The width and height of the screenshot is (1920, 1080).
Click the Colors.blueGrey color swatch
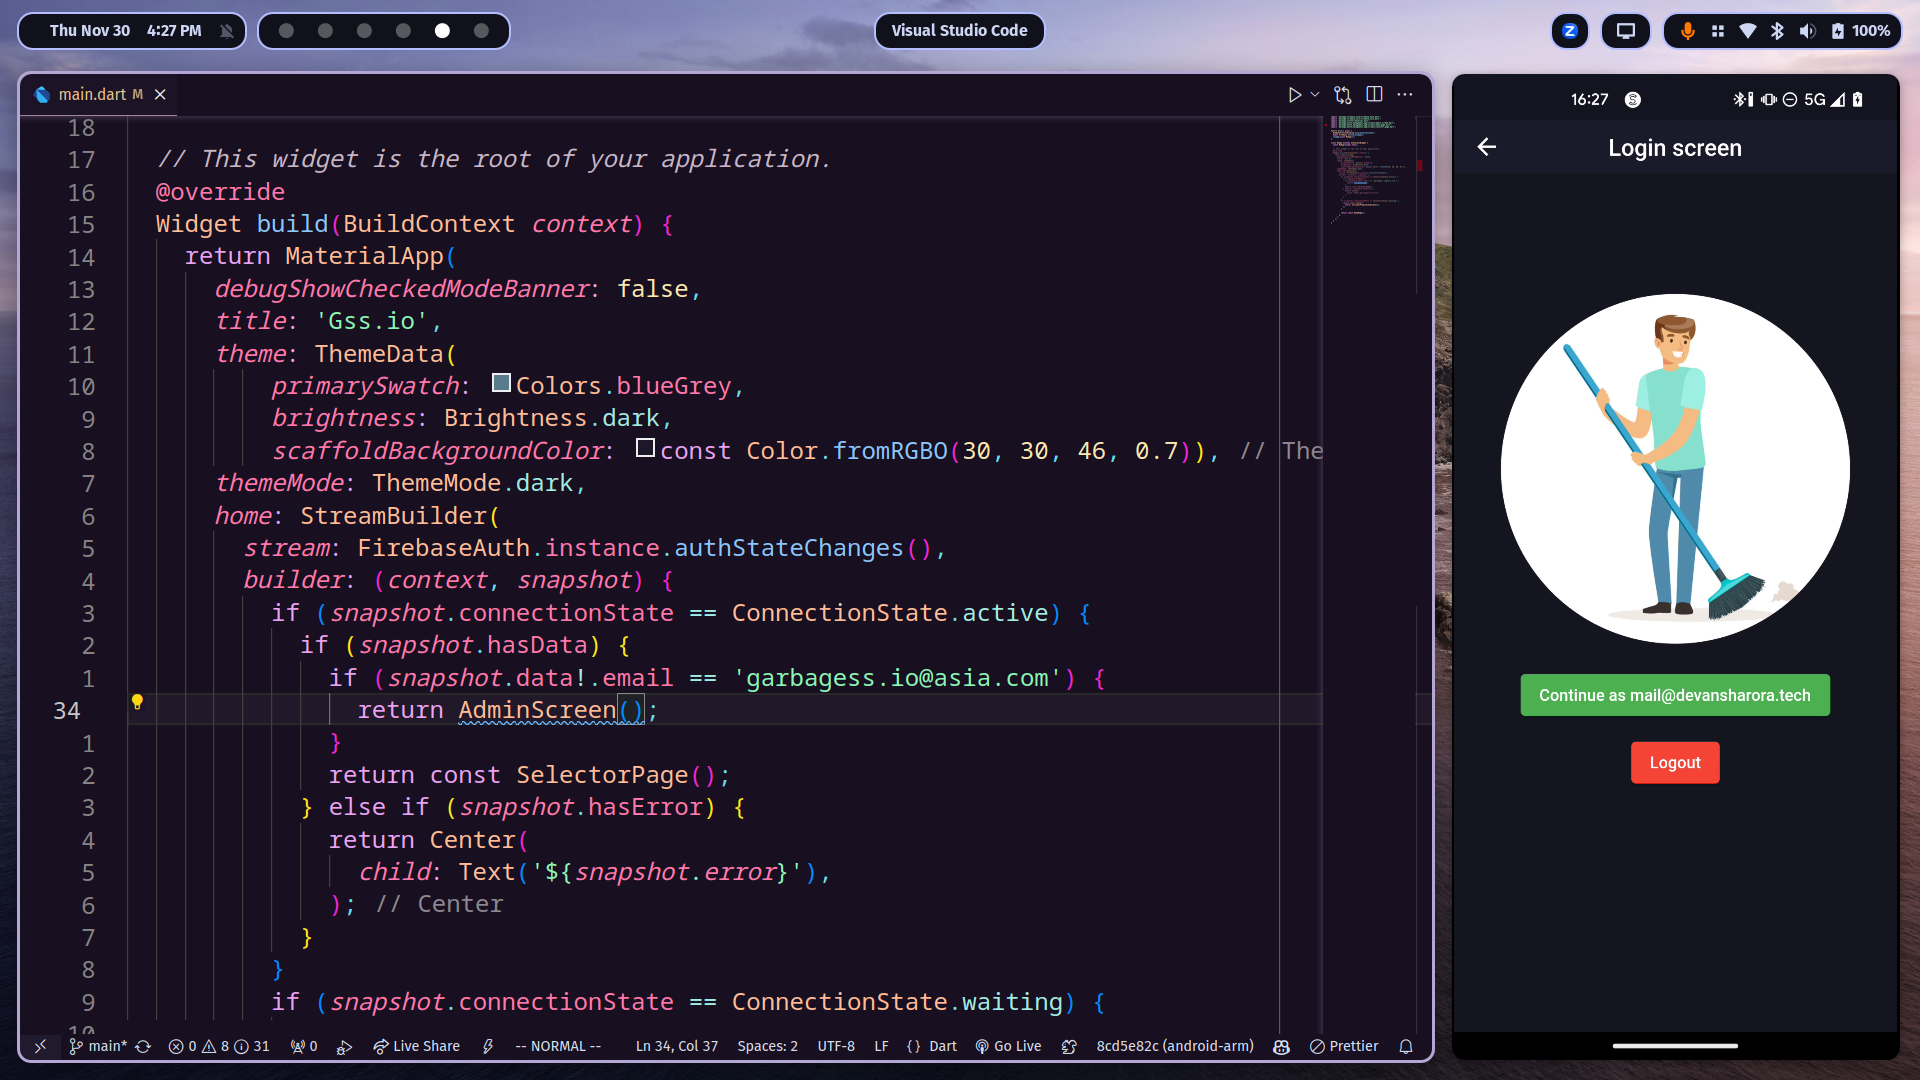tap(501, 384)
